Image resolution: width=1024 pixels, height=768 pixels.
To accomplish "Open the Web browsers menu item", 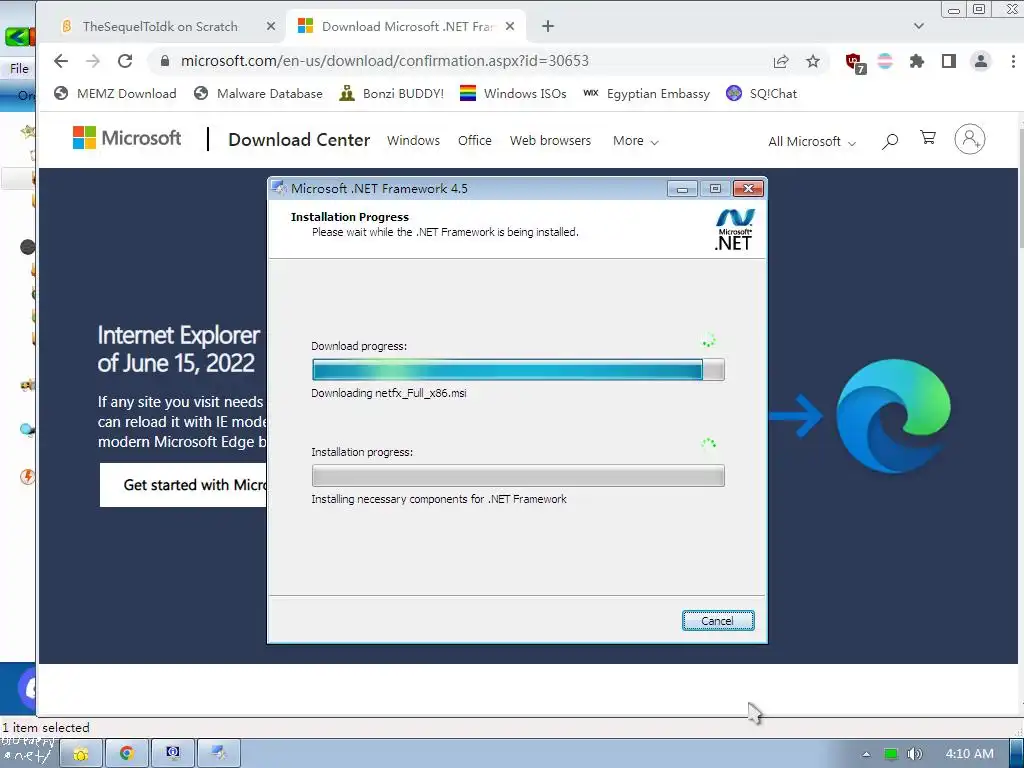I will point(551,140).
